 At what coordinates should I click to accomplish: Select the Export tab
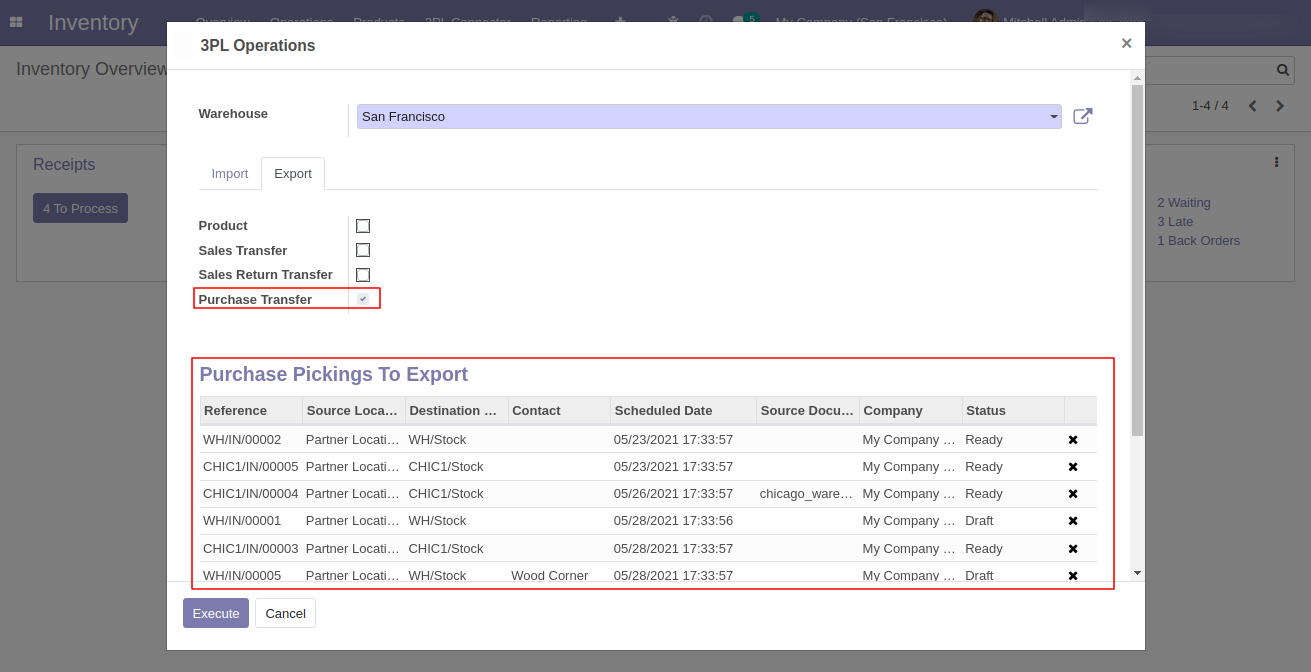(293, 174)
